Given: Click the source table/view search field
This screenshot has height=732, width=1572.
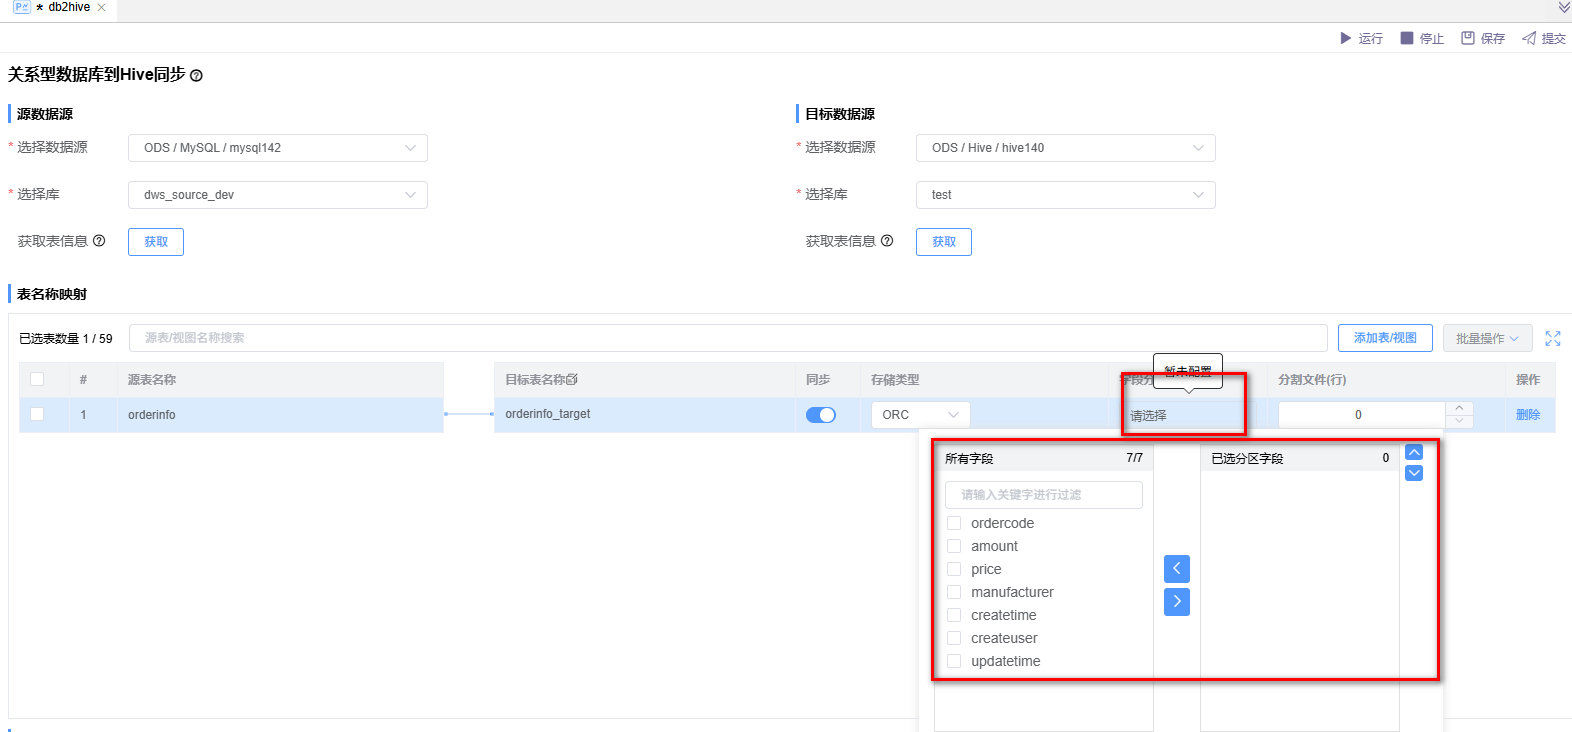Looking at the screenshot, I should pos(727,338).
